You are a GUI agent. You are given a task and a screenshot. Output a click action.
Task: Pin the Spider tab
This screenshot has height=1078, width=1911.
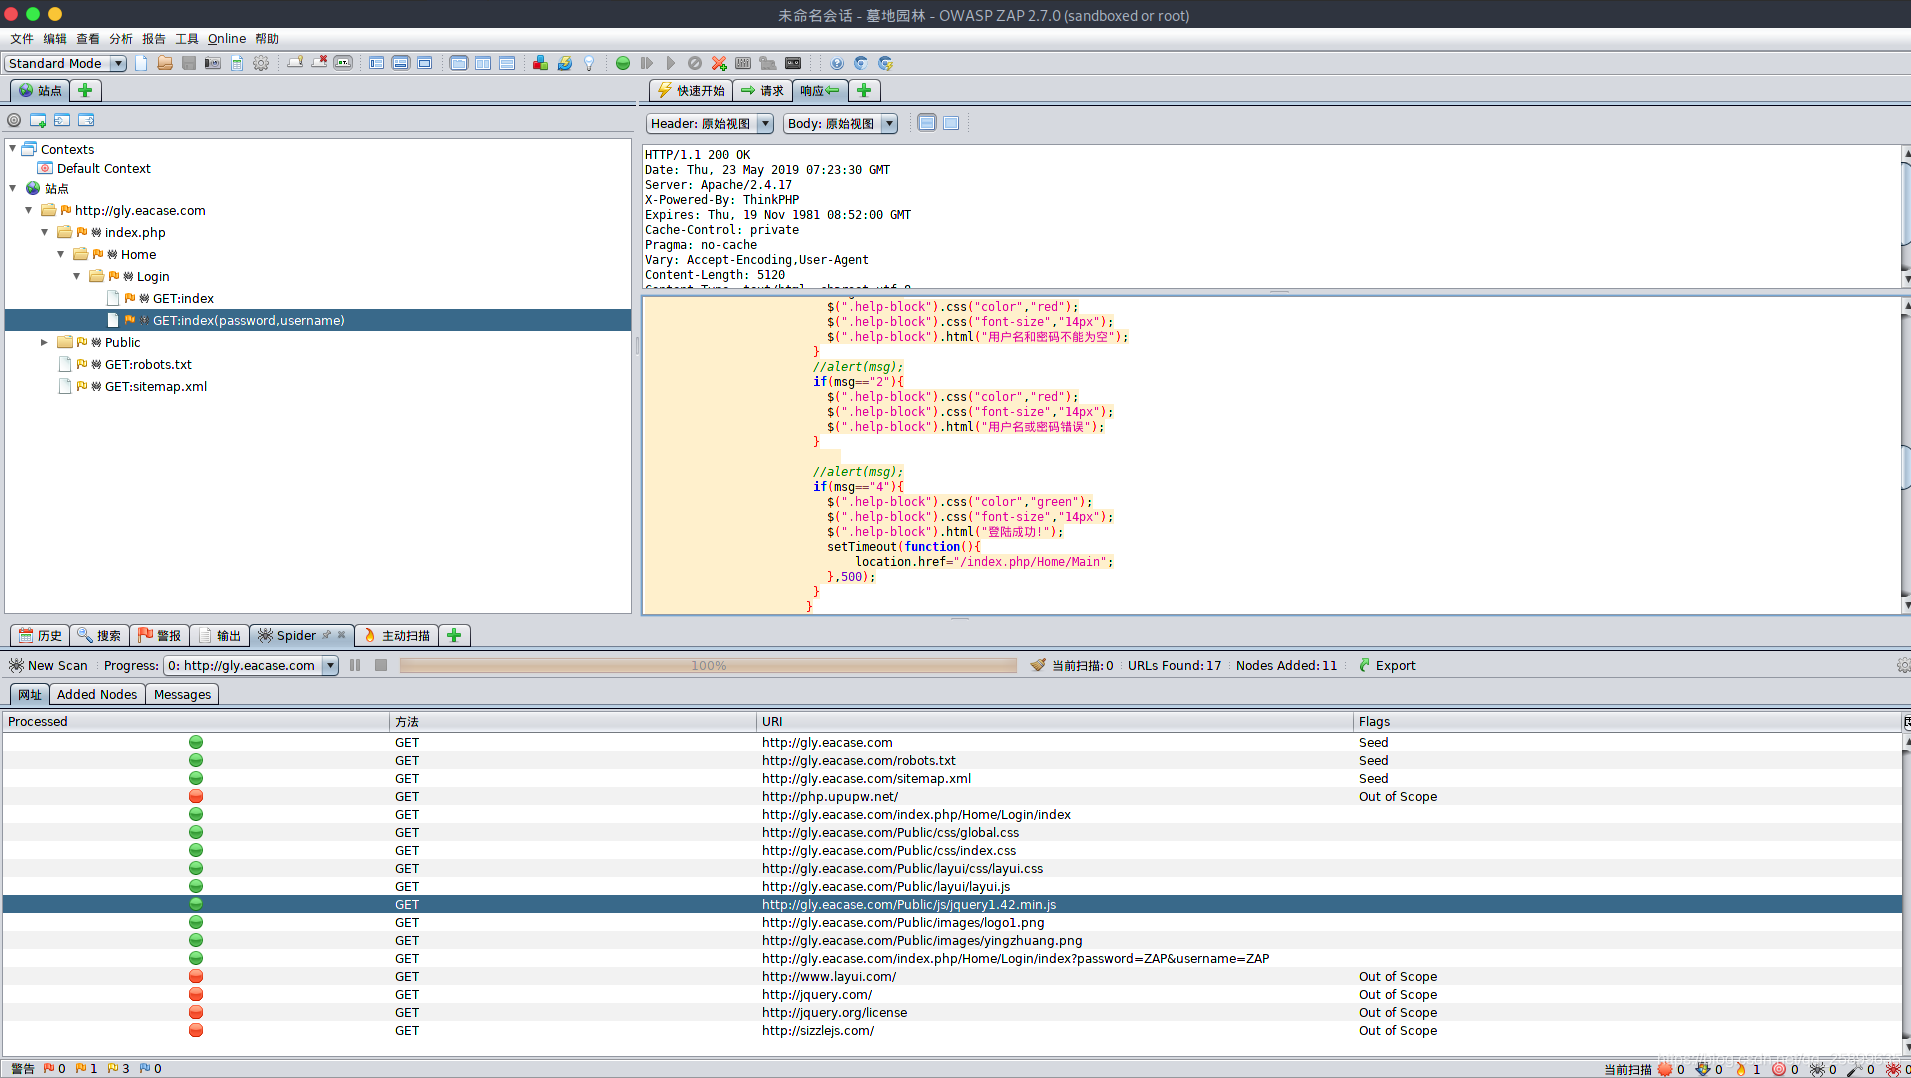326,635
